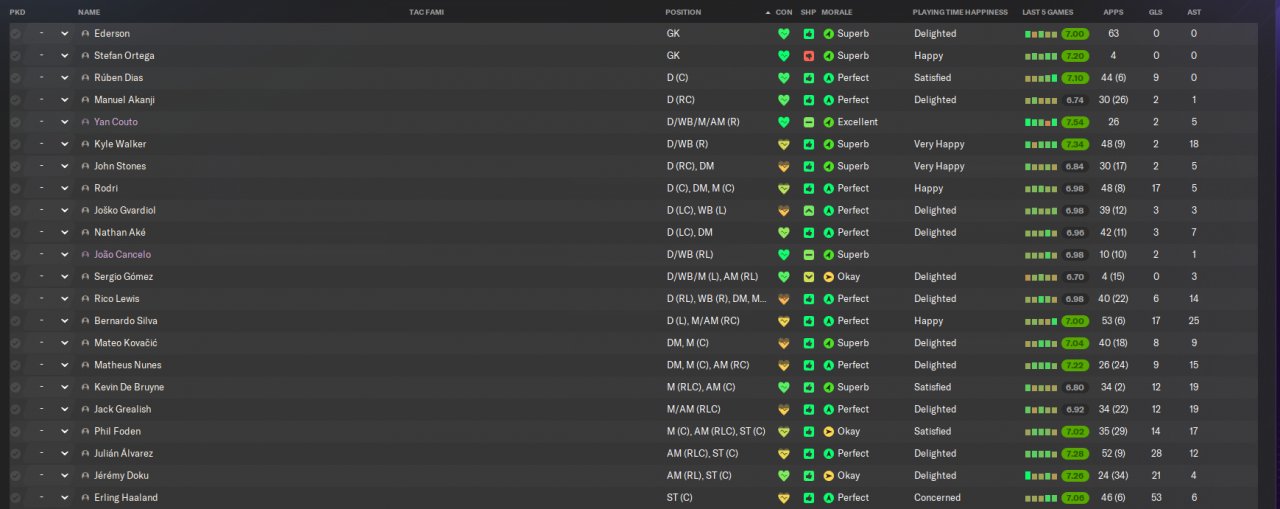1280x509 pixels.
Task: Toggle the picked checkbox for Bernardo Silva
Action: point(15,321)
